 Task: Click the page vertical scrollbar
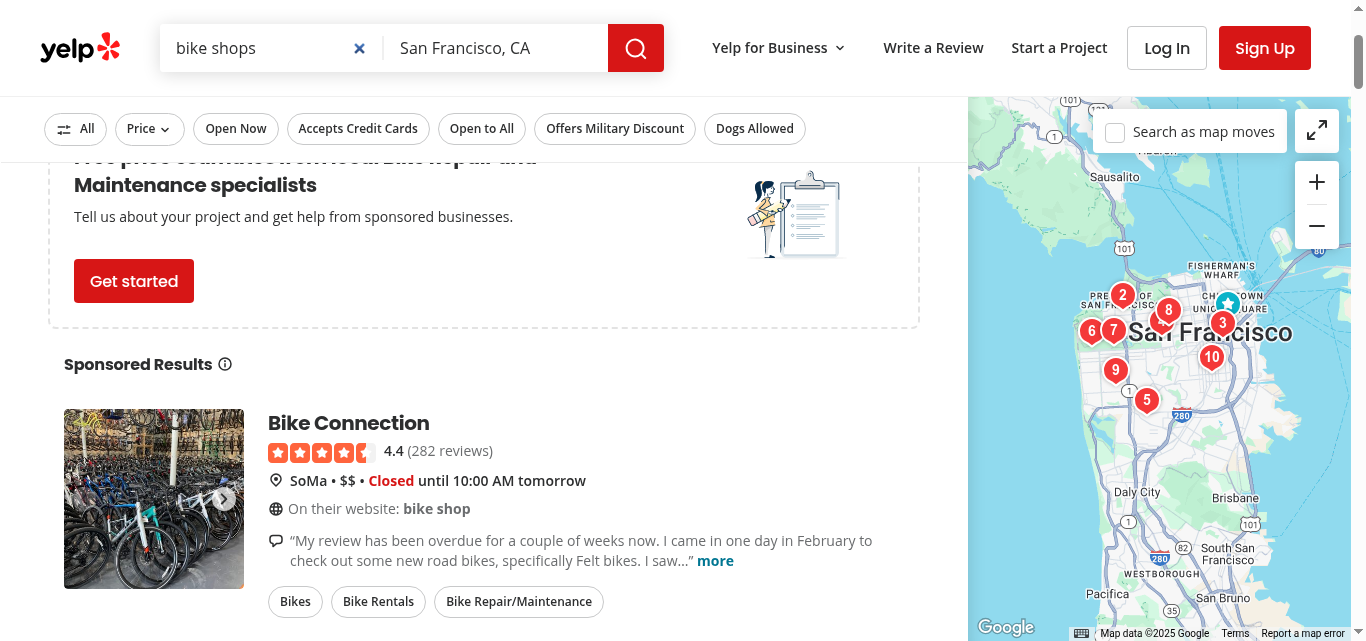click(x=1358, y=62)
